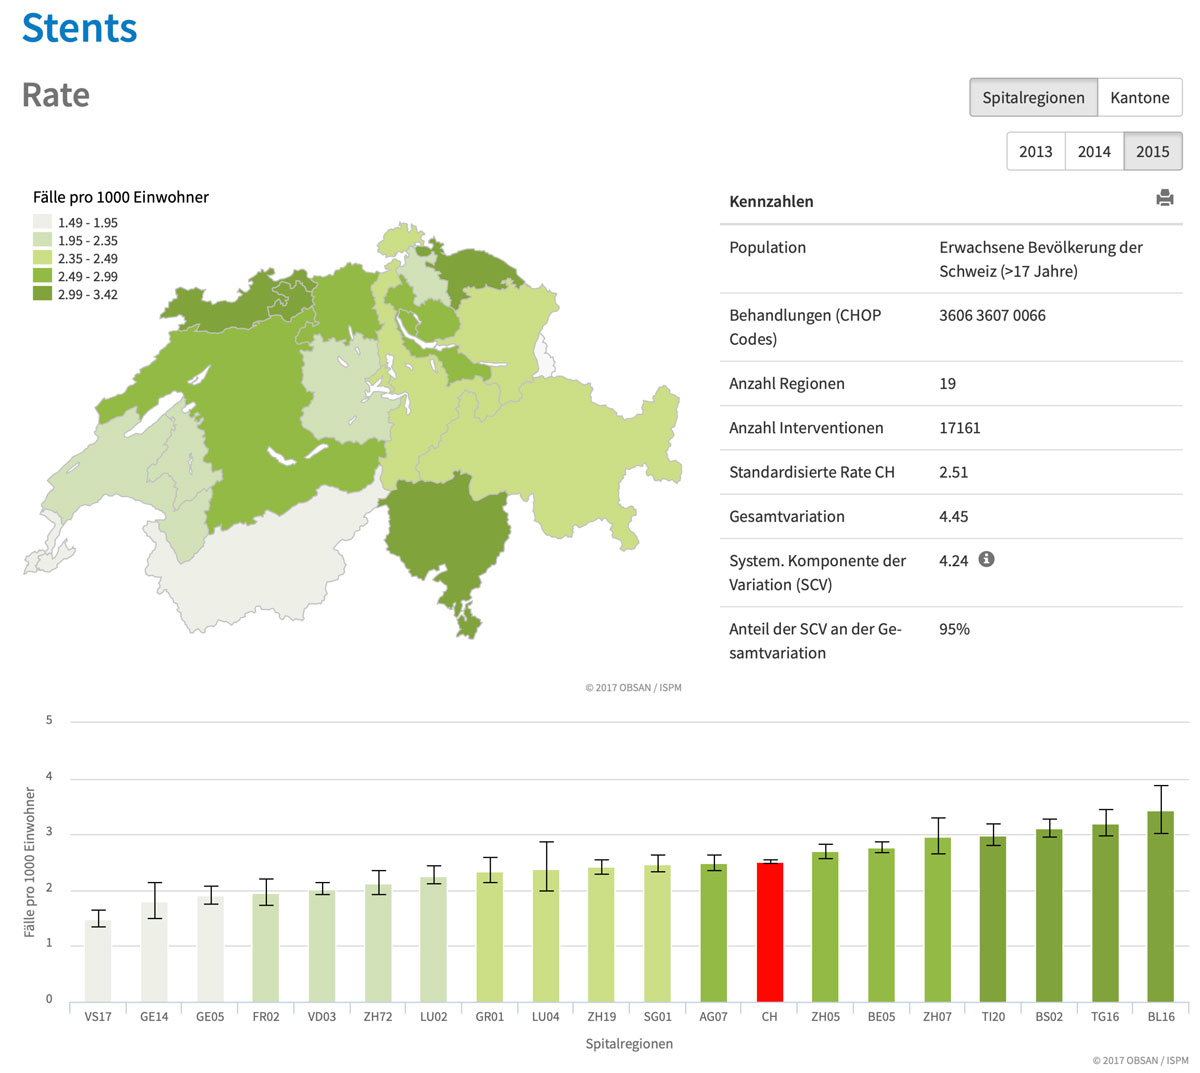
Task: Click the TG16 bar in chart
Action: (1105, 913)
